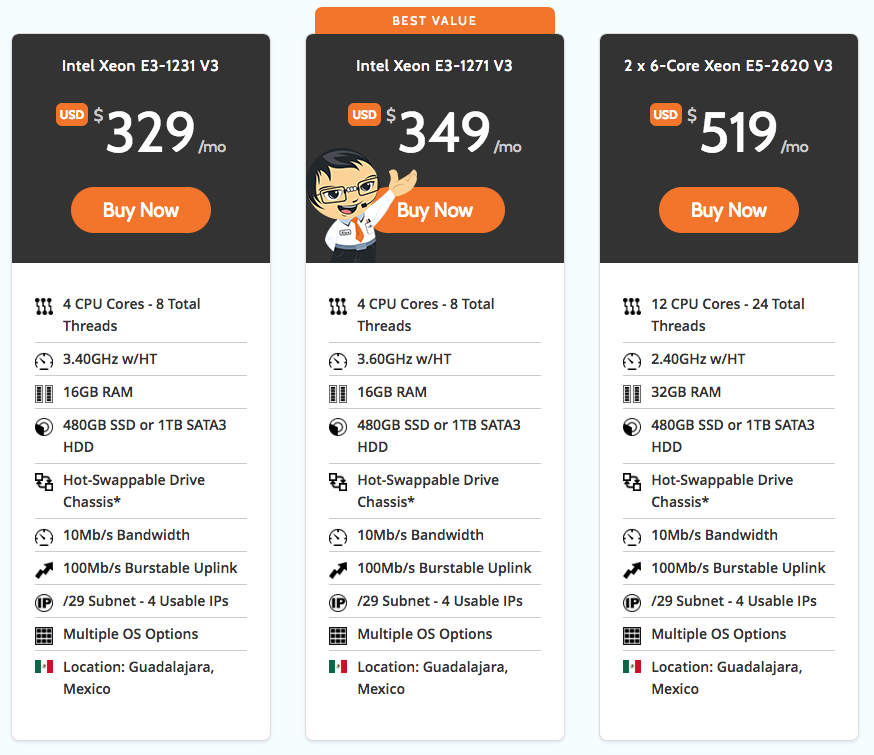The width and height of the screenshot is (874, 755).
Task: Click the CPU cores icon in E3-1231 plan
Action: [x=43, y=305]
